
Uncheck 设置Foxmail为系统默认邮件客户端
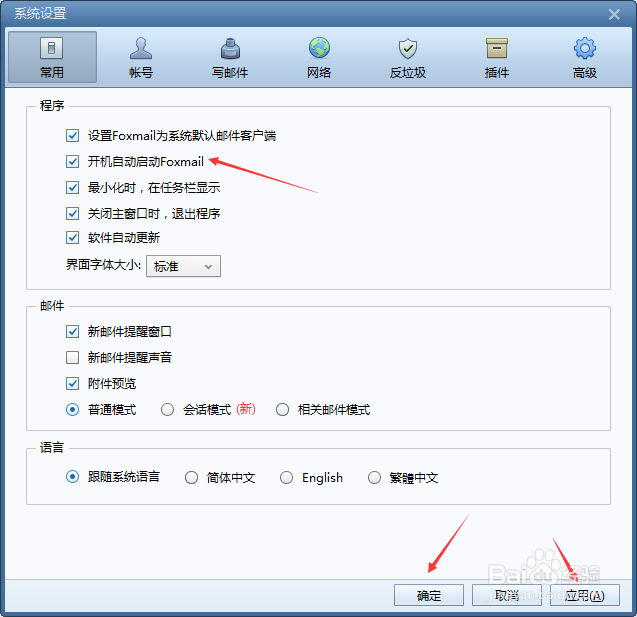click(x=73, y=135)
